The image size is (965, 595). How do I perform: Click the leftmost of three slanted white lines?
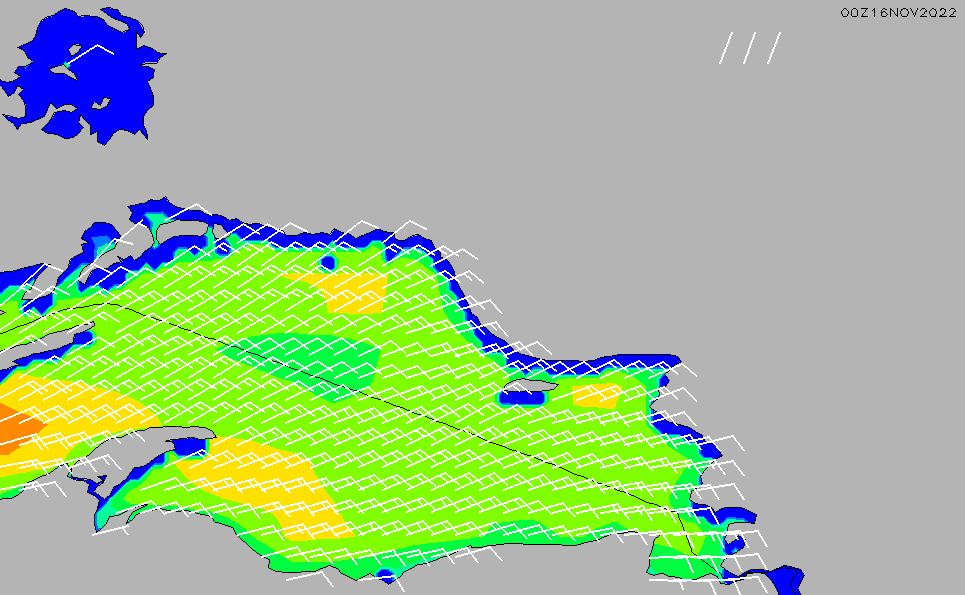click(727, 48)
